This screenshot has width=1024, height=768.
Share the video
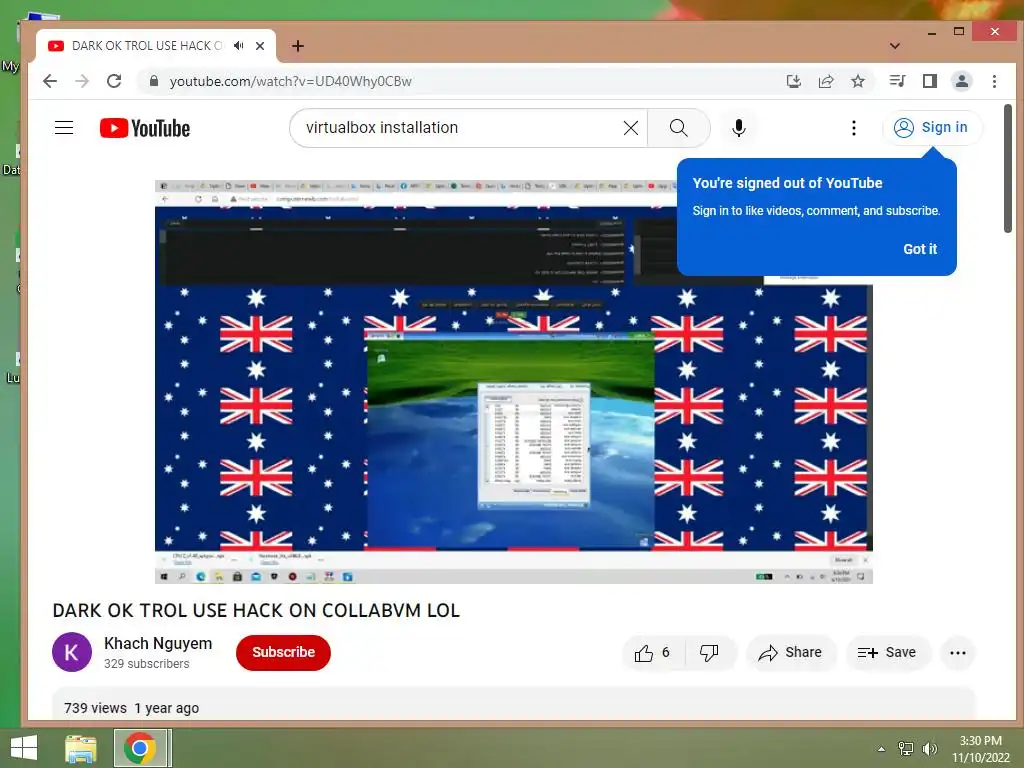point(791,652)
